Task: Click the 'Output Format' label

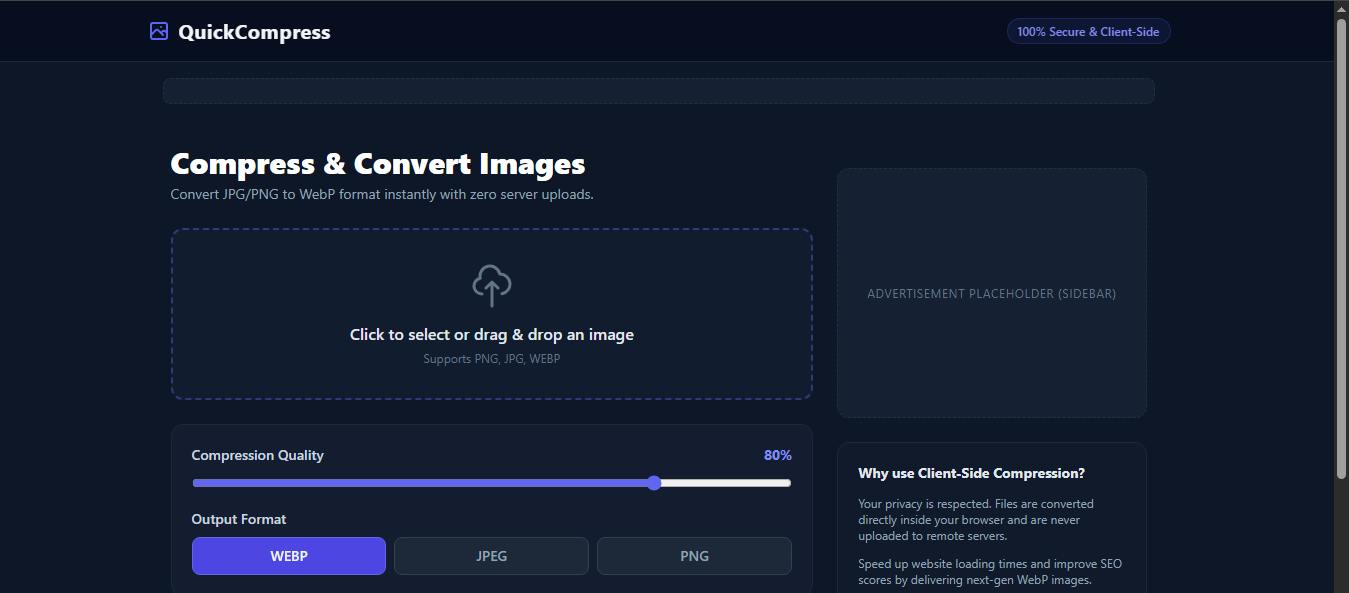Action: [x=239, y=519]
